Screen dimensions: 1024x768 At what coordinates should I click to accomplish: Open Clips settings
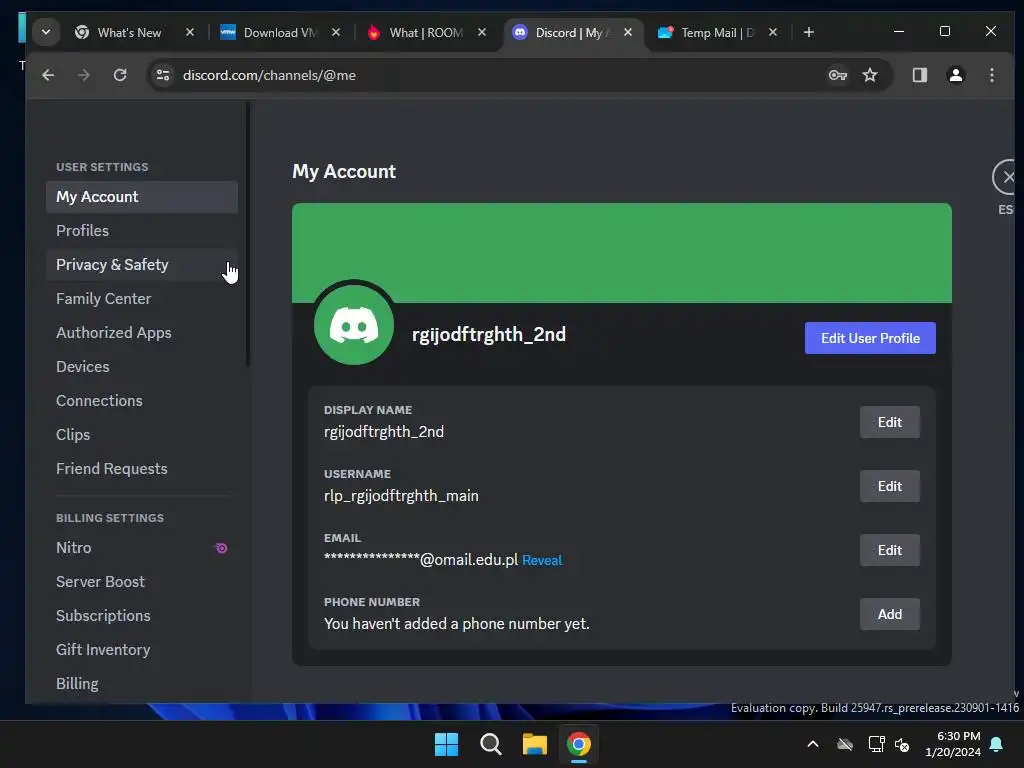(142, 434)
